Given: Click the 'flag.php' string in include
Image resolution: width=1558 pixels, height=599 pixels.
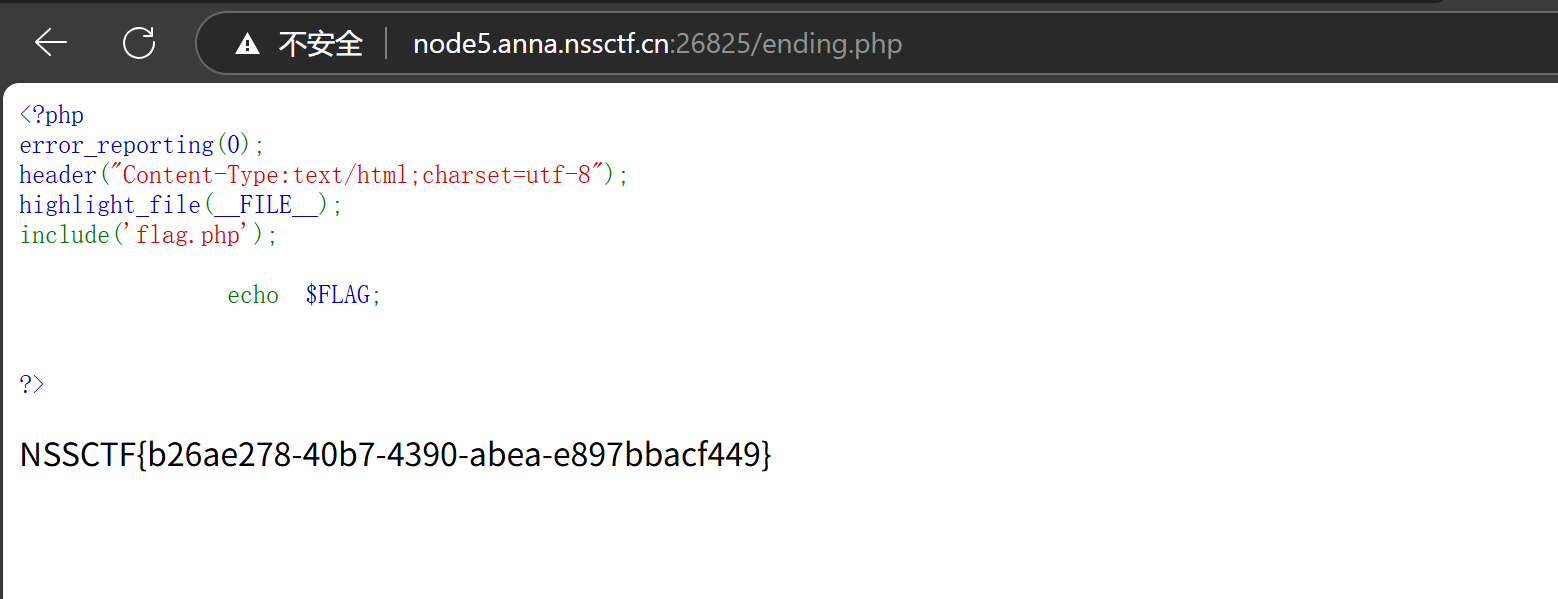Looking at the screenshot, I should (x=187, y=235).
